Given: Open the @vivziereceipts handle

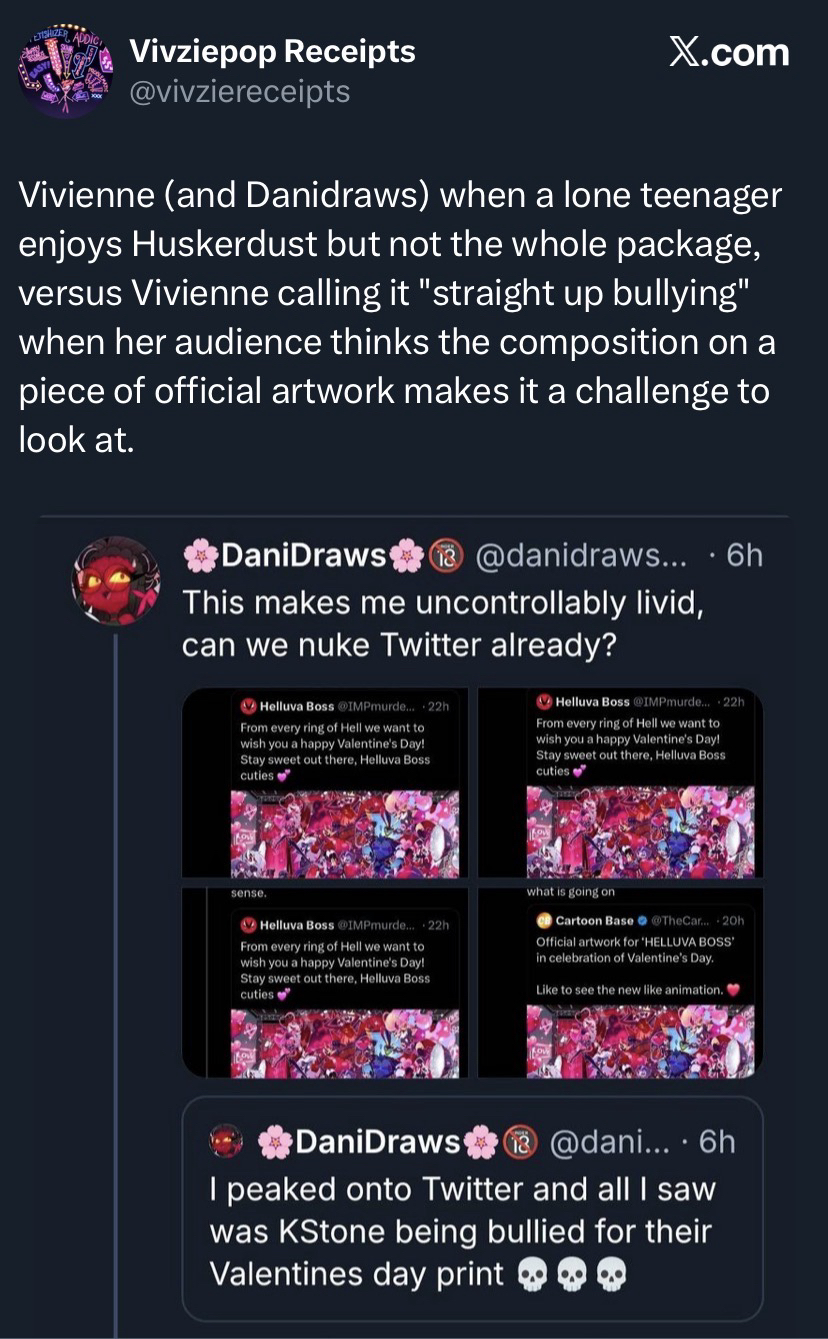Looking at the screenshot, I should 240,91.
